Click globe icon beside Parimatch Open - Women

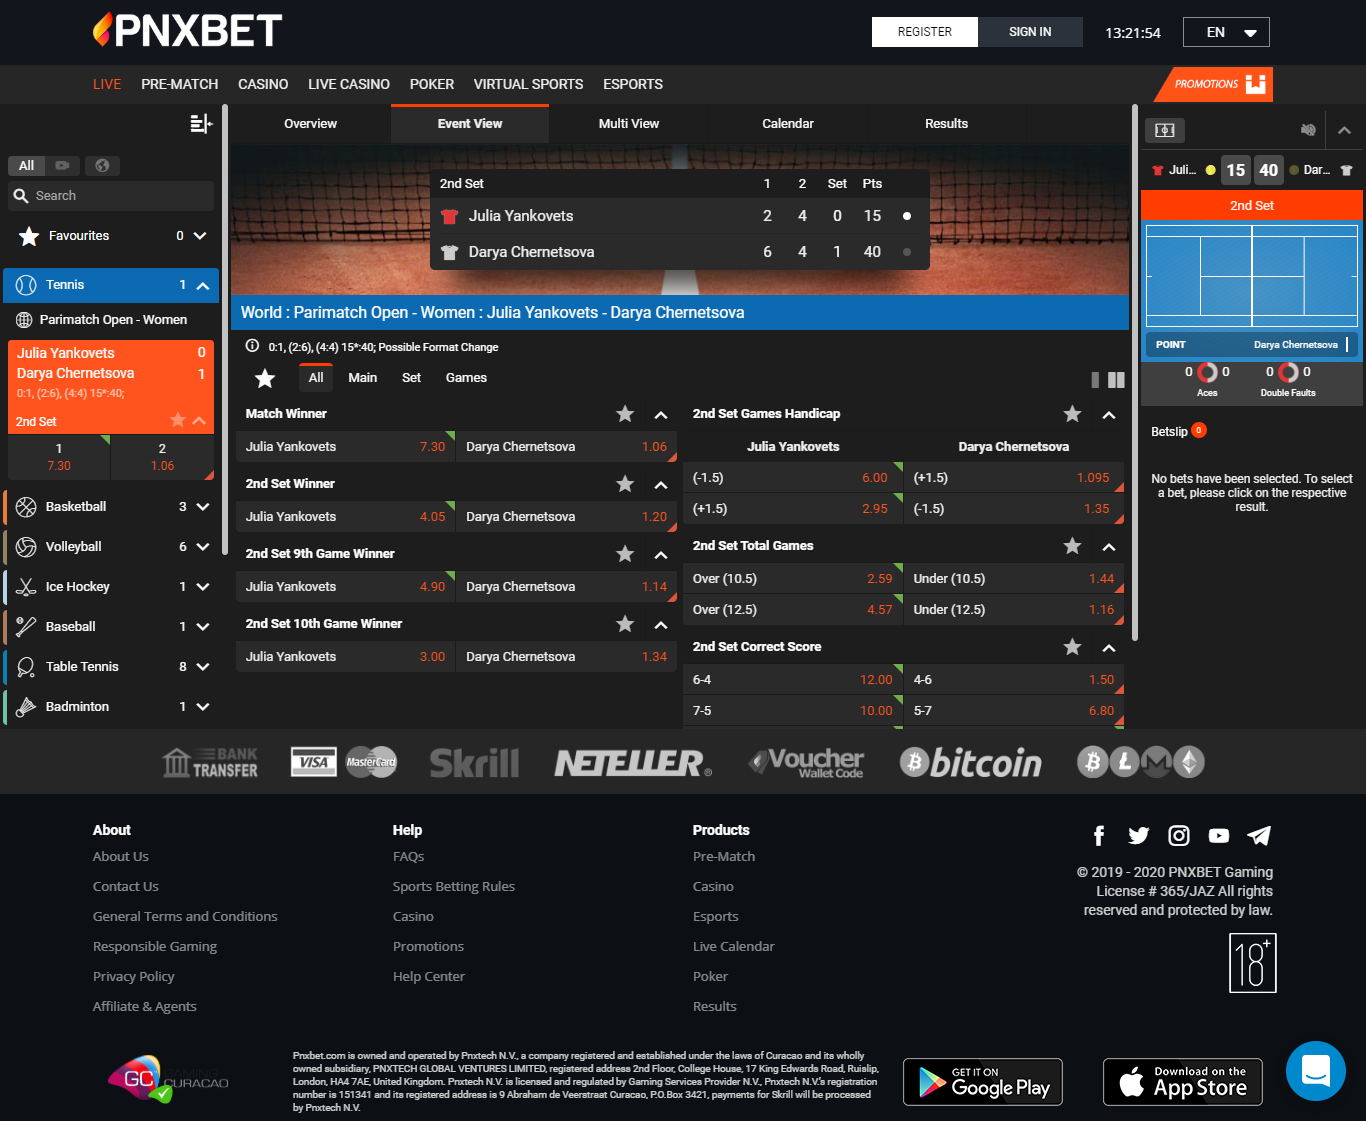[24, 320]
